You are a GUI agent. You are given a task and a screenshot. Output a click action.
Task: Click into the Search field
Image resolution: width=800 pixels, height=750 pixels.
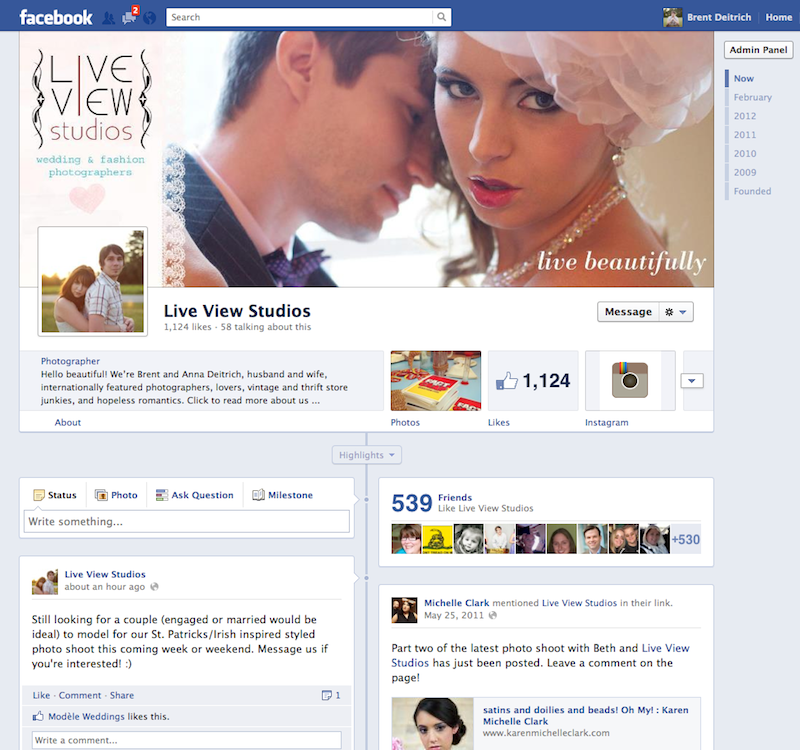point(299,17)
